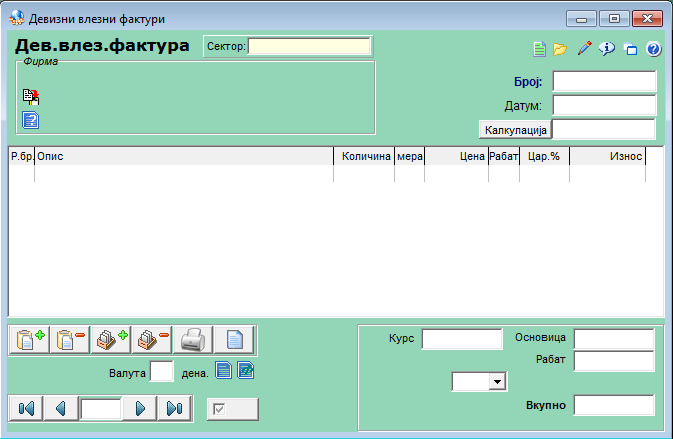
Task: Click the company lookup icon in Фирма box
Action: click(31, 97)
